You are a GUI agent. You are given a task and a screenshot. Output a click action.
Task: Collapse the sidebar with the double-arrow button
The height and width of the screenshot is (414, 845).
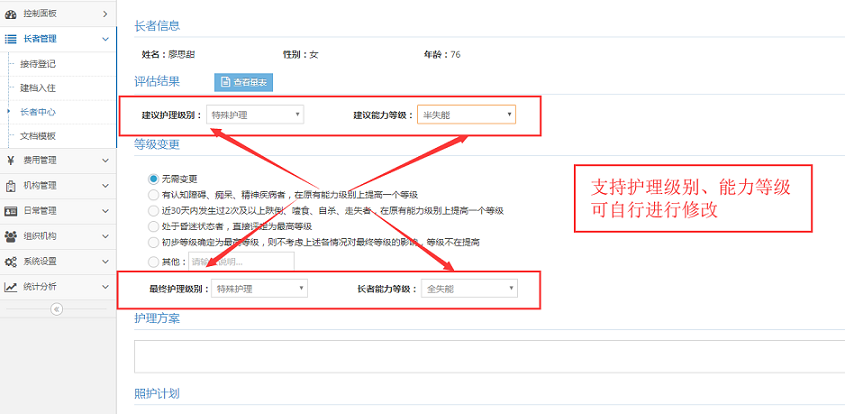[57, 309]
